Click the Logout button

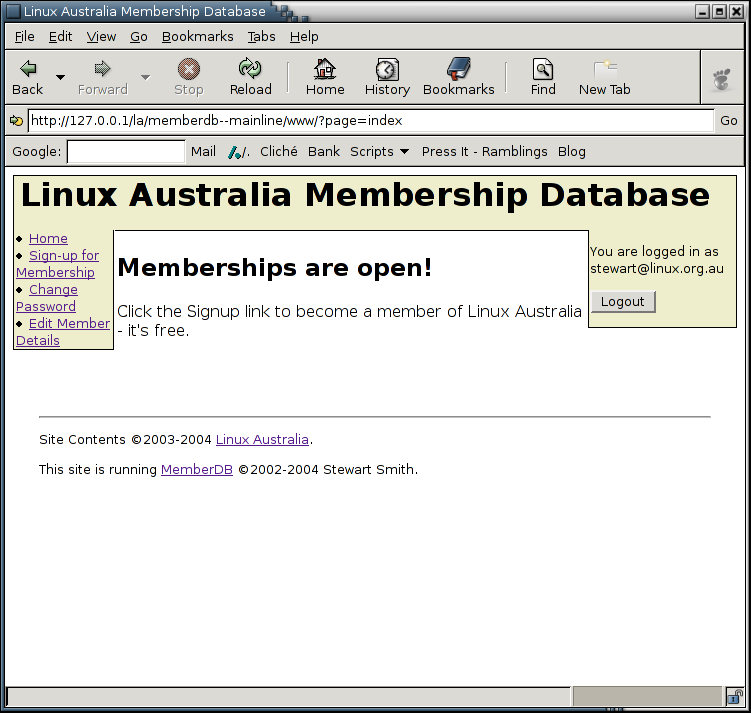[x=623, y=302]
